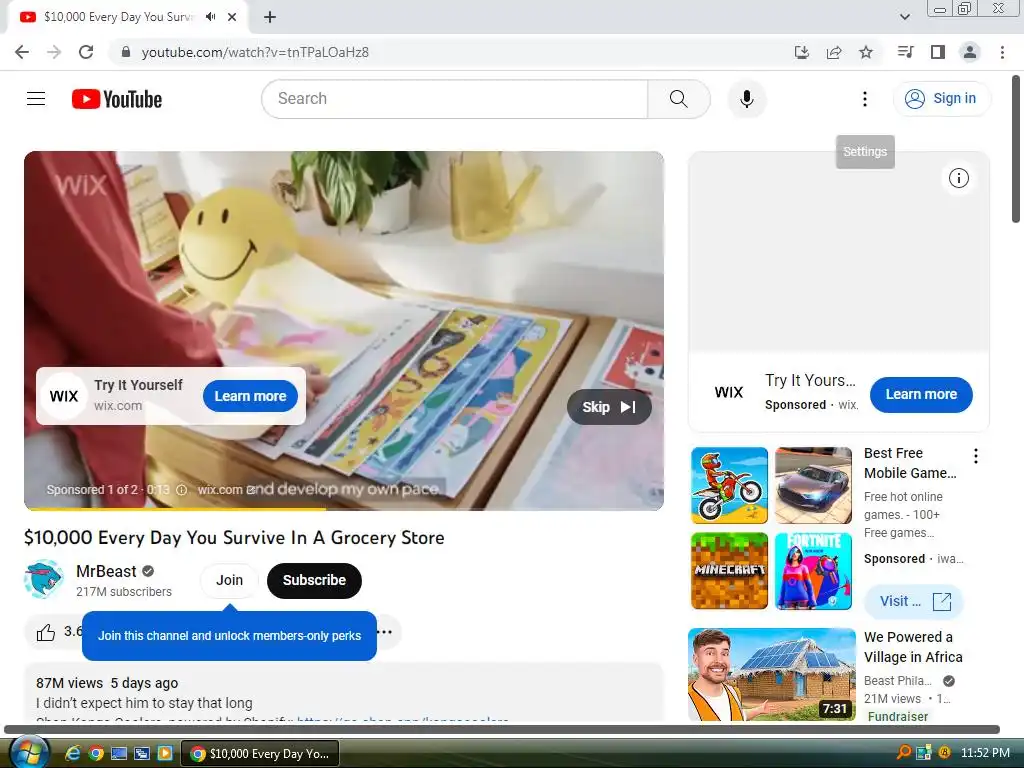This screenshot has width=1024, height=768.
Task: Click the padlock site info icon
Action: pos(126,52)
